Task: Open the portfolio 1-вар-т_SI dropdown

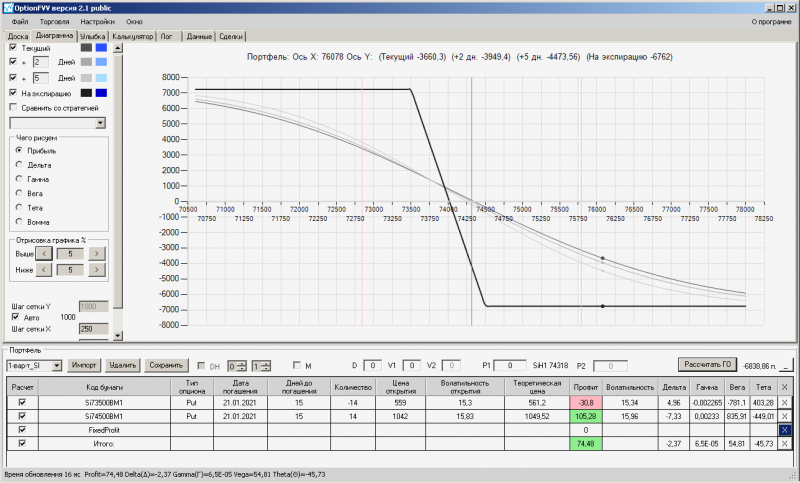Action: pyautogui.click(x=57, y=365)
